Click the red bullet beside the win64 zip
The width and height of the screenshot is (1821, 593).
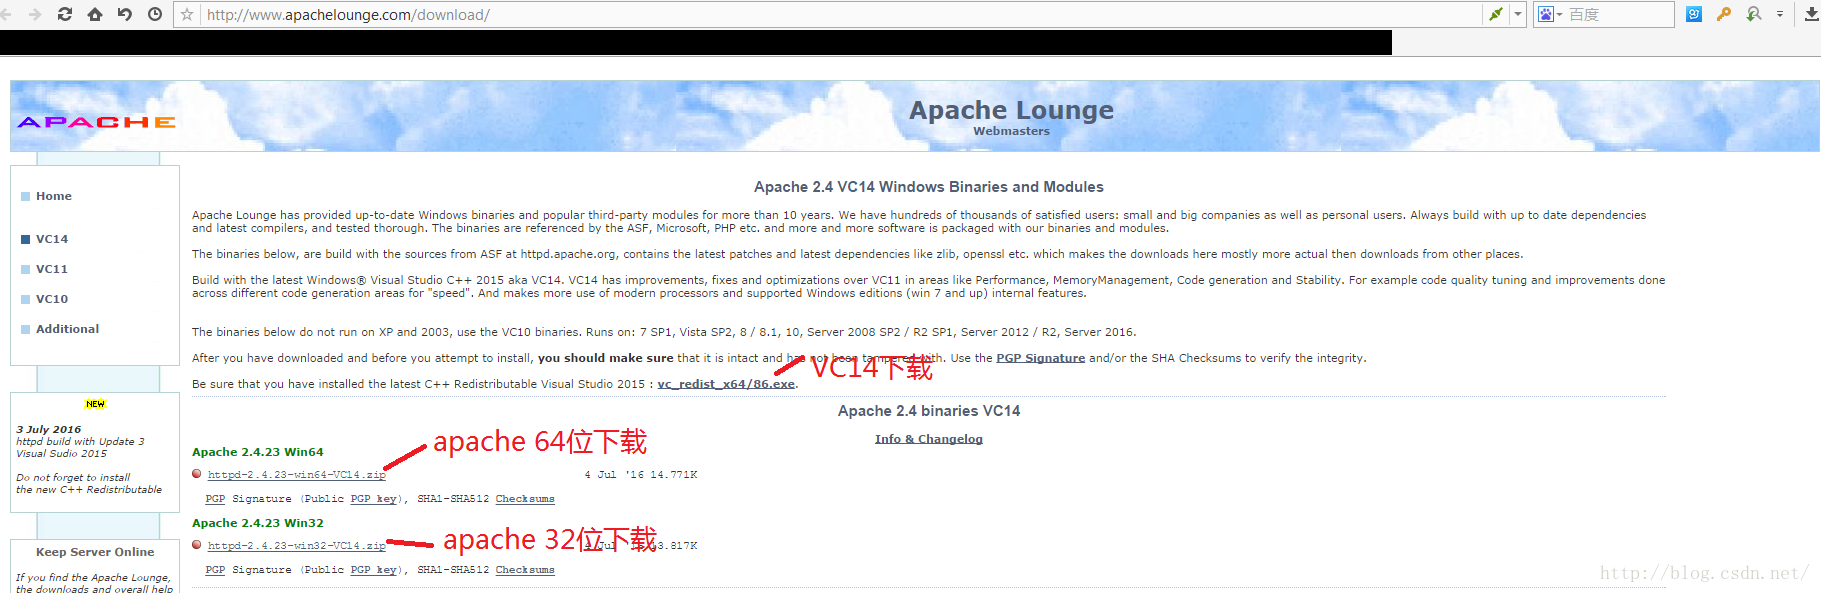[x=197, y=474]
